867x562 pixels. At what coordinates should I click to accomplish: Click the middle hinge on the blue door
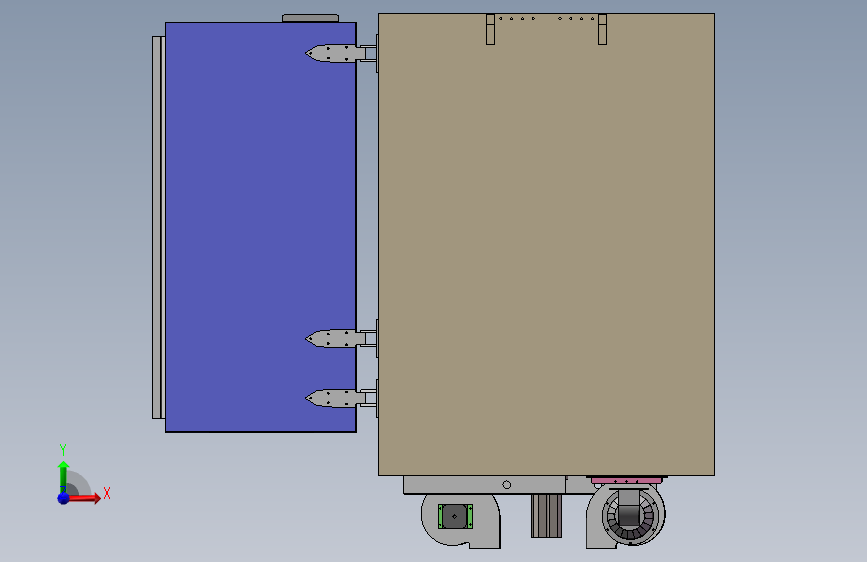click(x=341, y=339)
